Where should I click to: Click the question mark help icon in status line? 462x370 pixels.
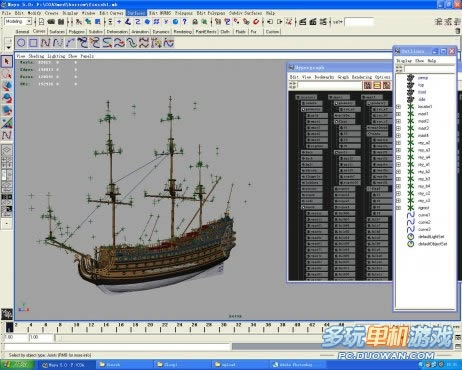coord(184,22)
